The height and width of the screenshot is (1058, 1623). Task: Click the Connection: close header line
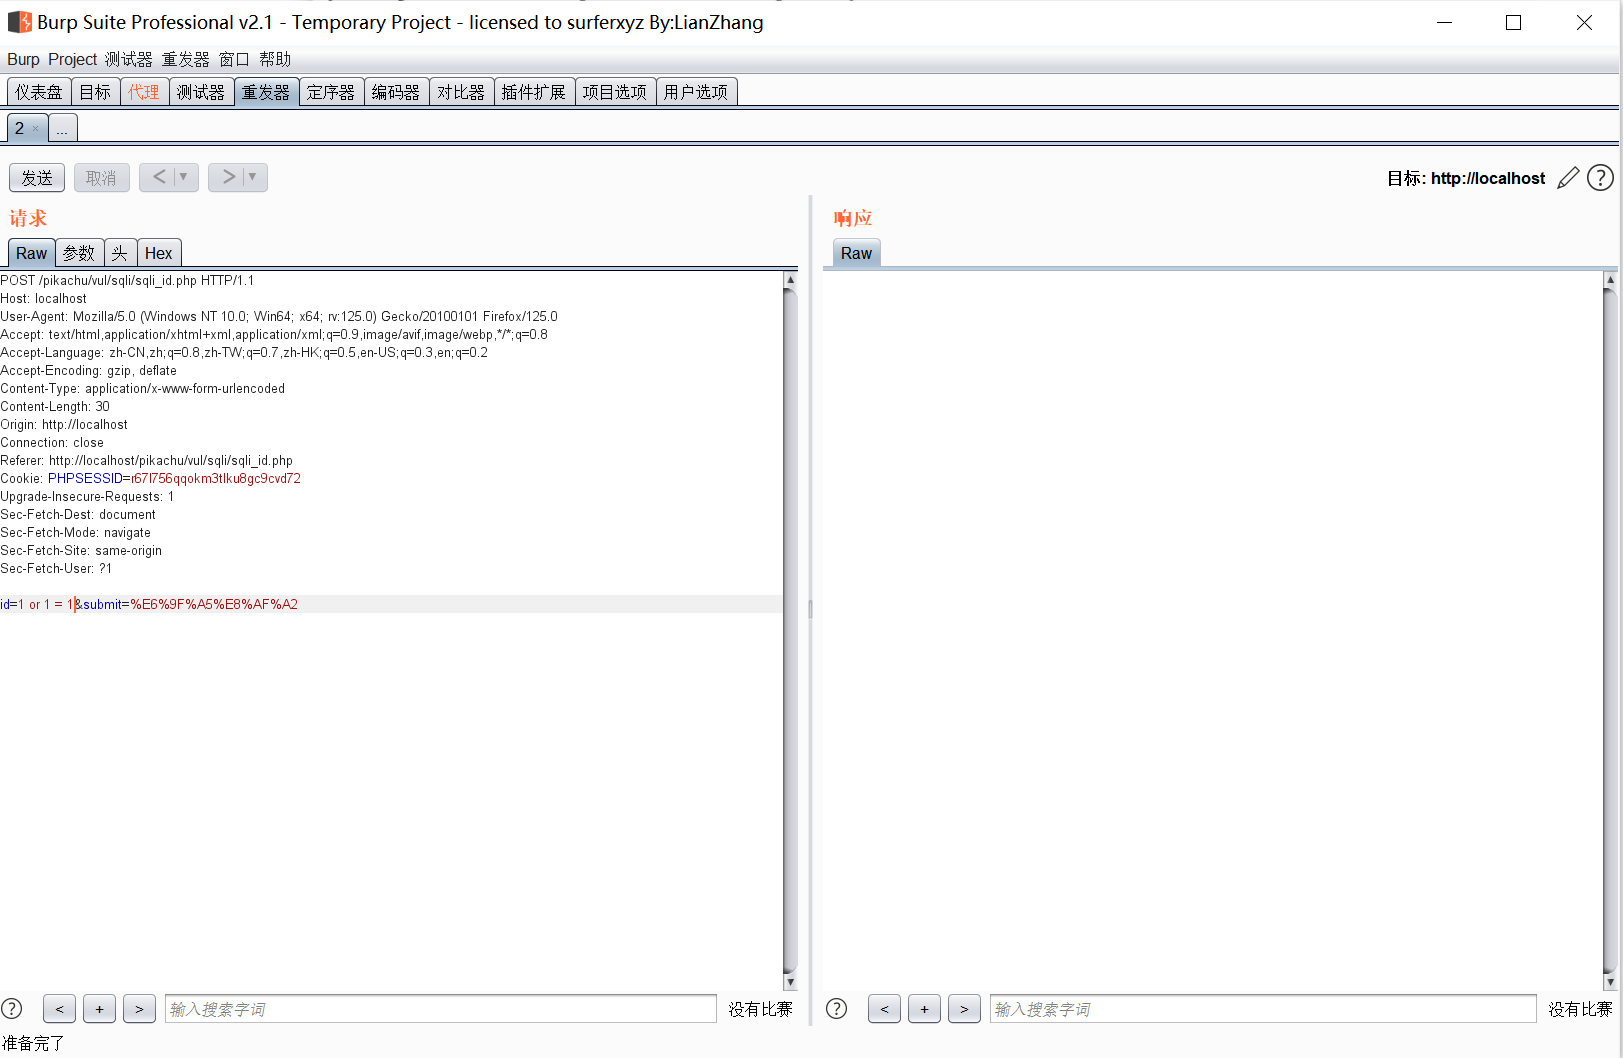[52, 442]
